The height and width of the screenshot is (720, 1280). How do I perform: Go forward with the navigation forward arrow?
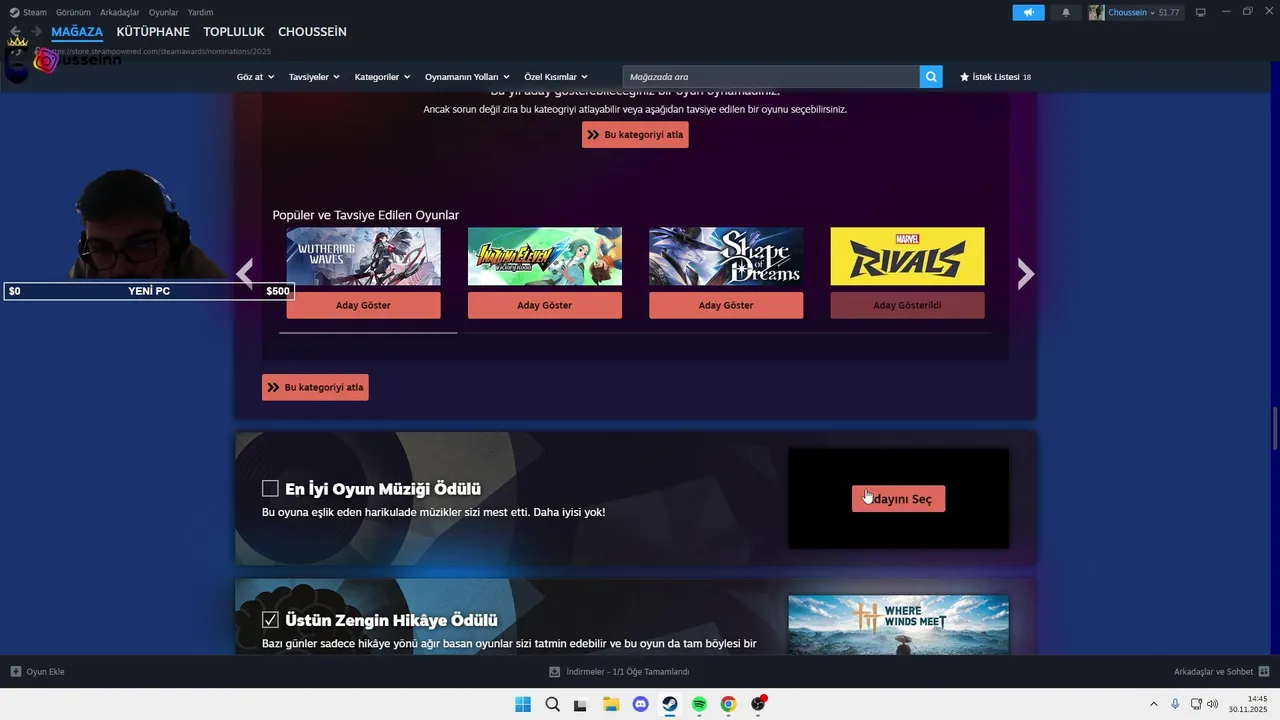click(36, 32)
